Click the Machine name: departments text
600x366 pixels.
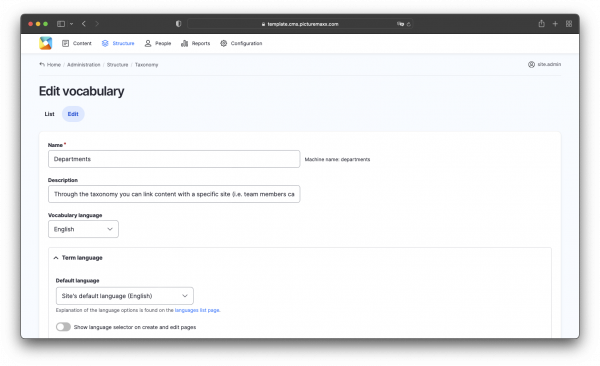pos(338,159)
